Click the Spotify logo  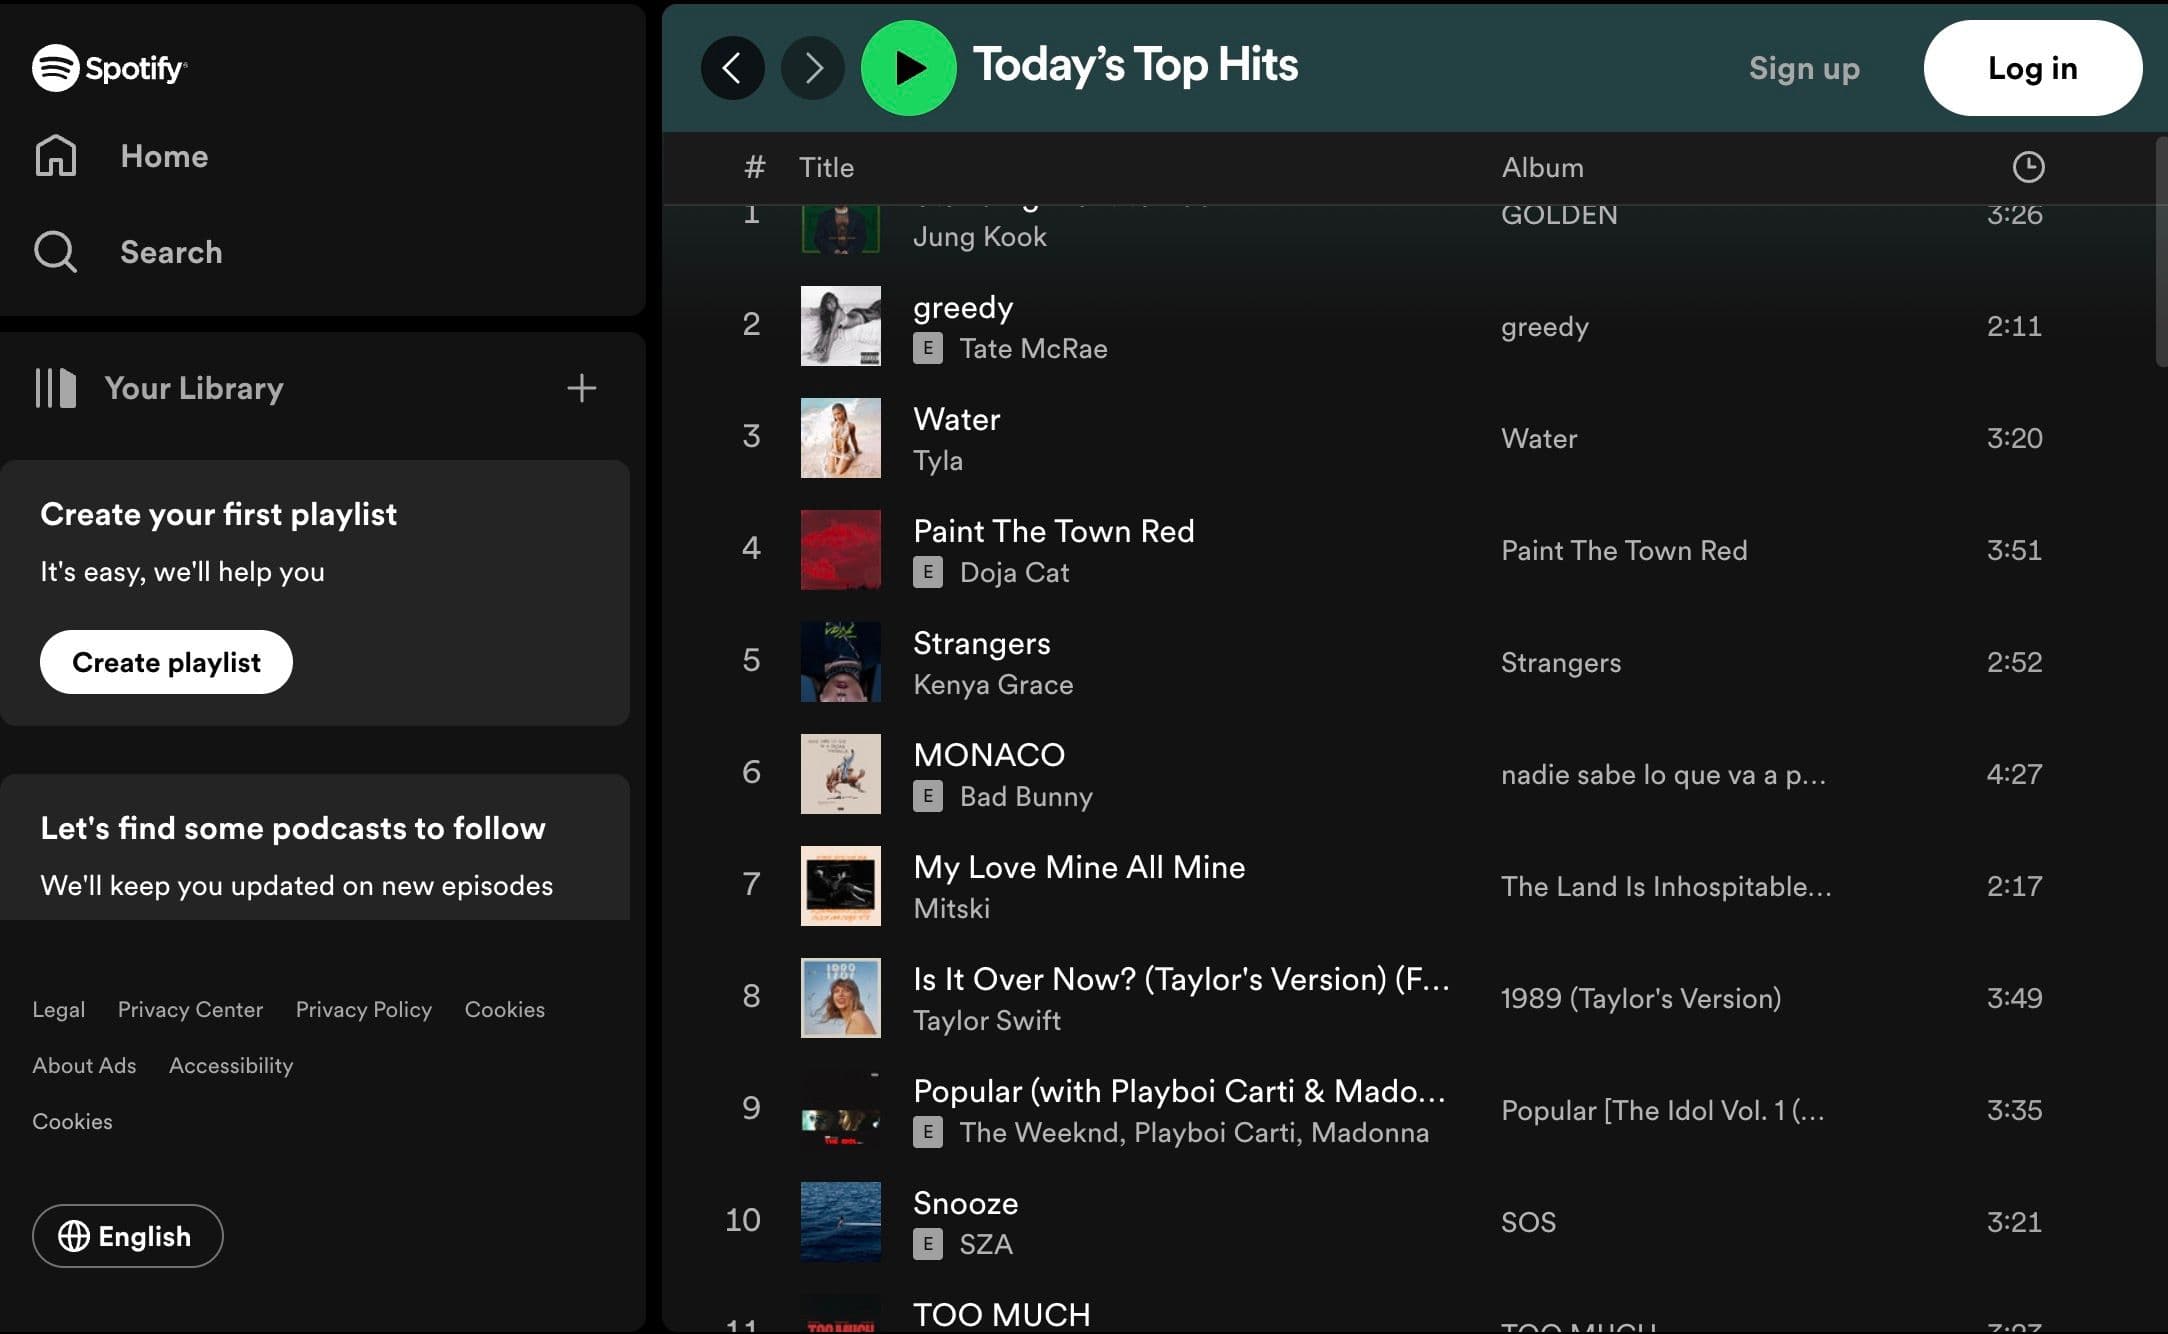click(110, 67)
